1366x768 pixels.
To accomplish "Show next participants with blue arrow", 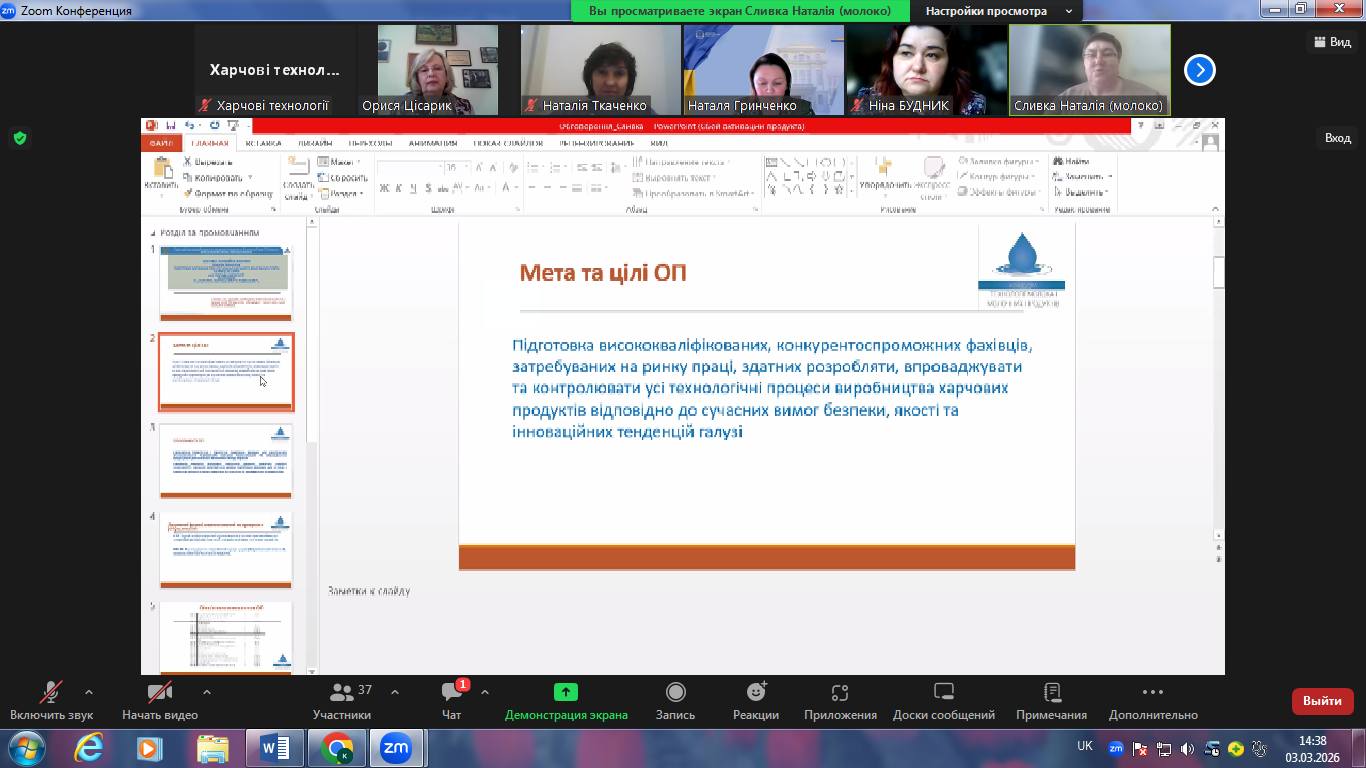I will click(x=1199, y=70).
